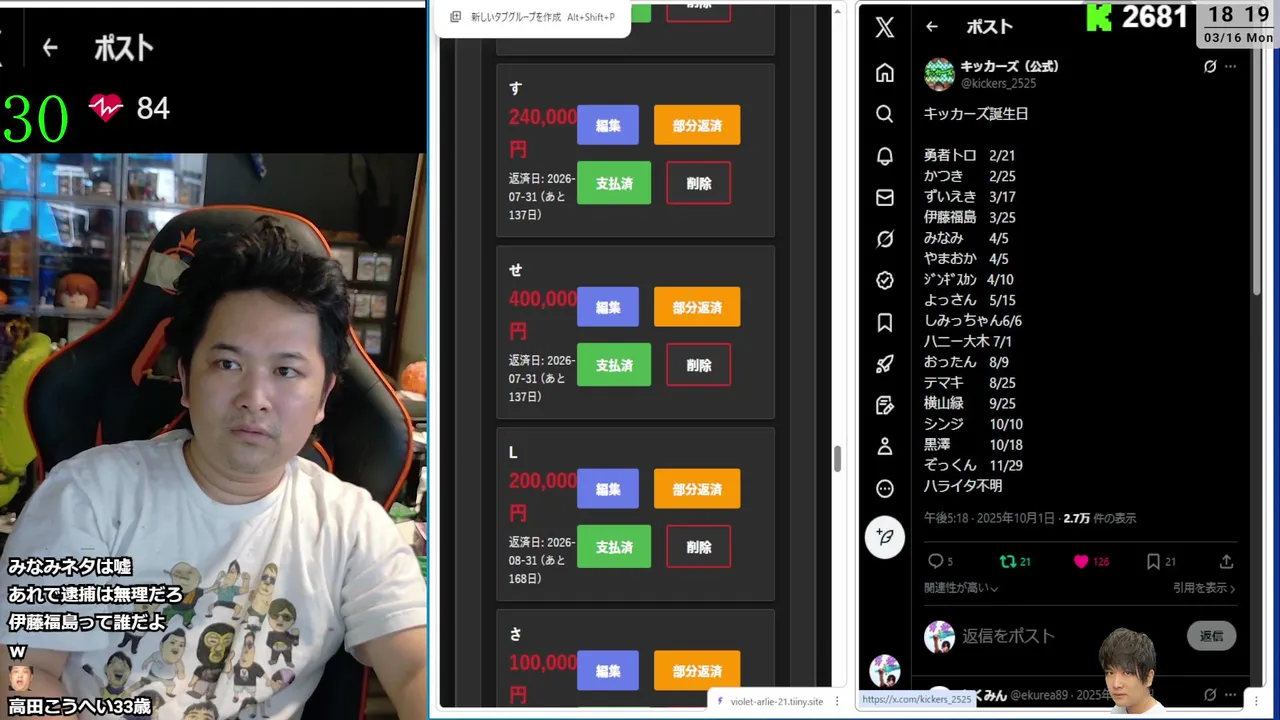Click 編集 for the L entry
1280x720 pixels.
click(608, 489)
